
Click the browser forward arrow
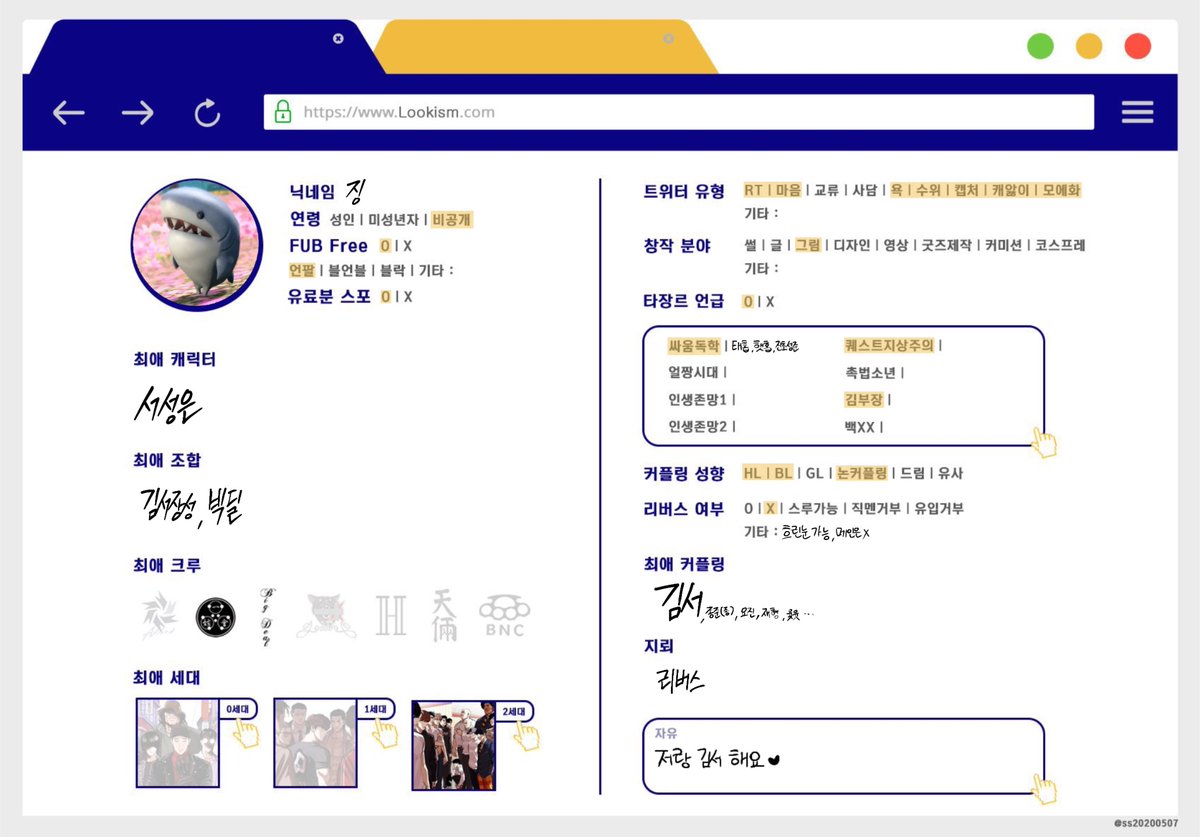pyautogui.click(x=138, y=113)
